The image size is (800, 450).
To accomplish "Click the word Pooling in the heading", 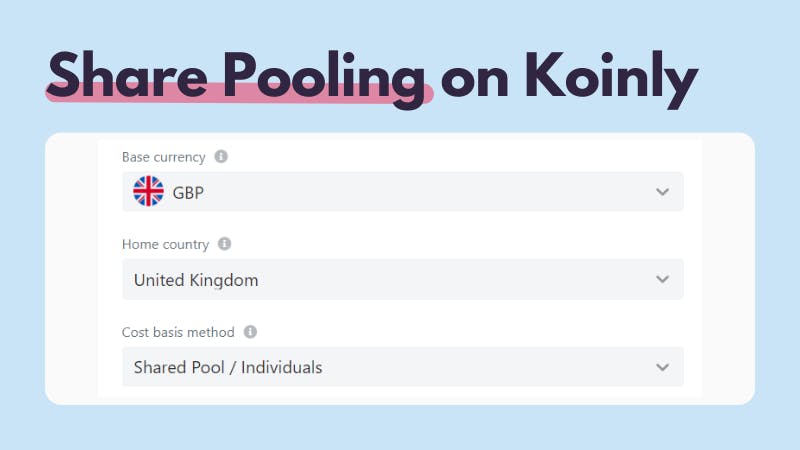I will click(x=324, y=78).
